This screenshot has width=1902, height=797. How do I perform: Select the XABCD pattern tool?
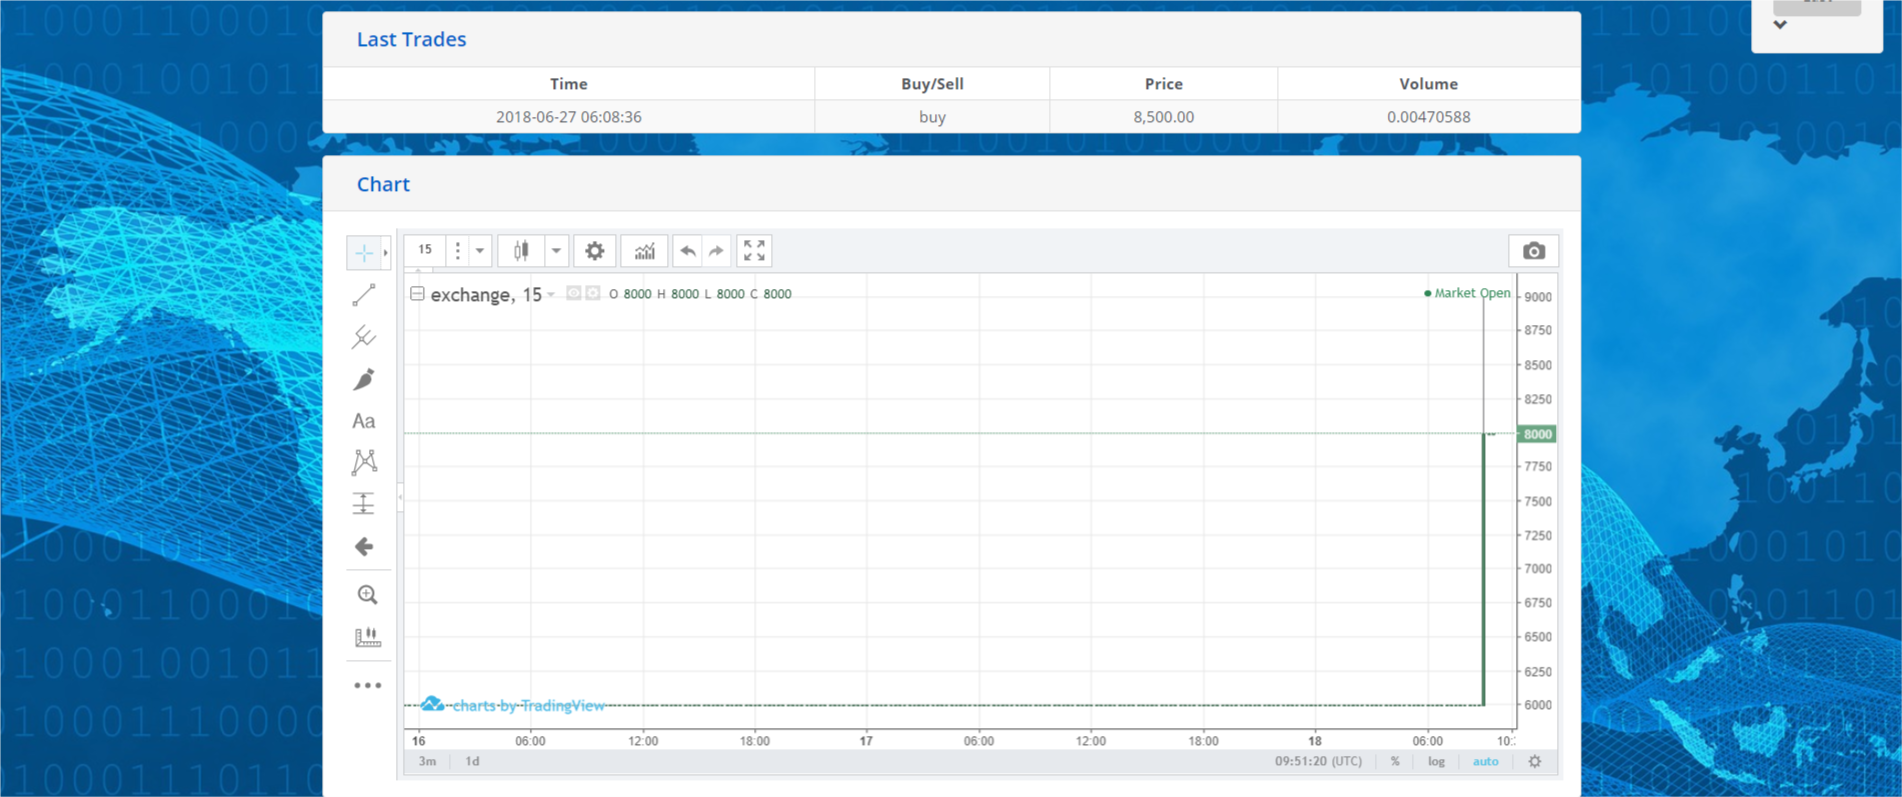[x=364, y=462]
